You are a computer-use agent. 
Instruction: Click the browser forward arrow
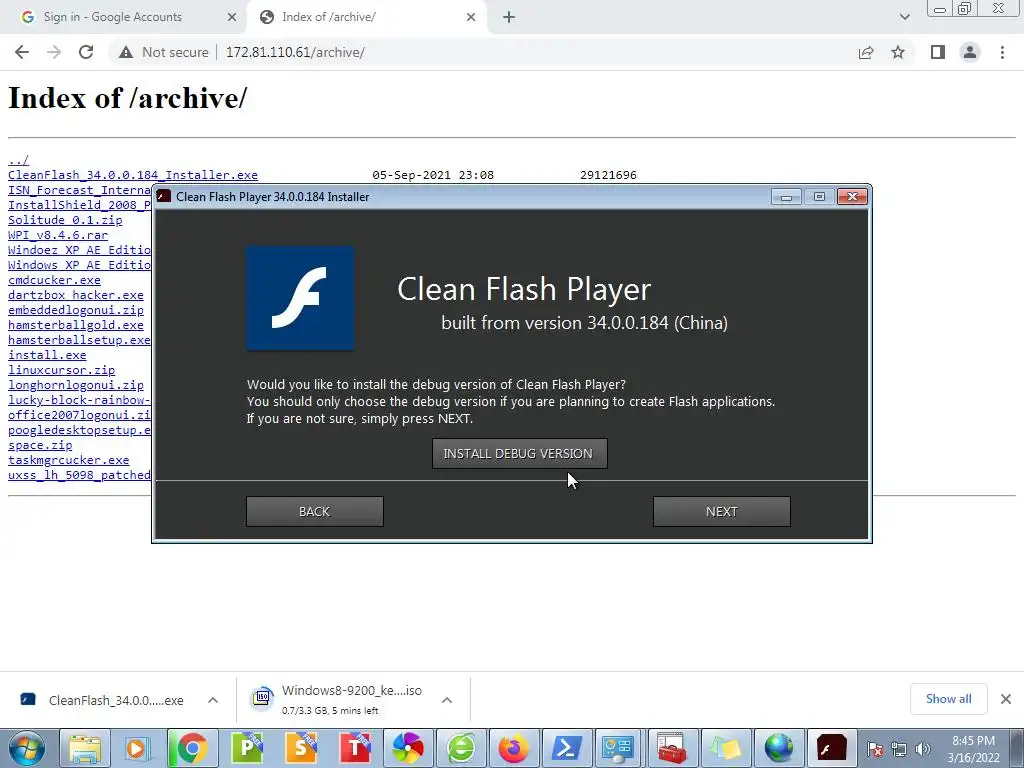pyautogui.click(x=54, y=52)
